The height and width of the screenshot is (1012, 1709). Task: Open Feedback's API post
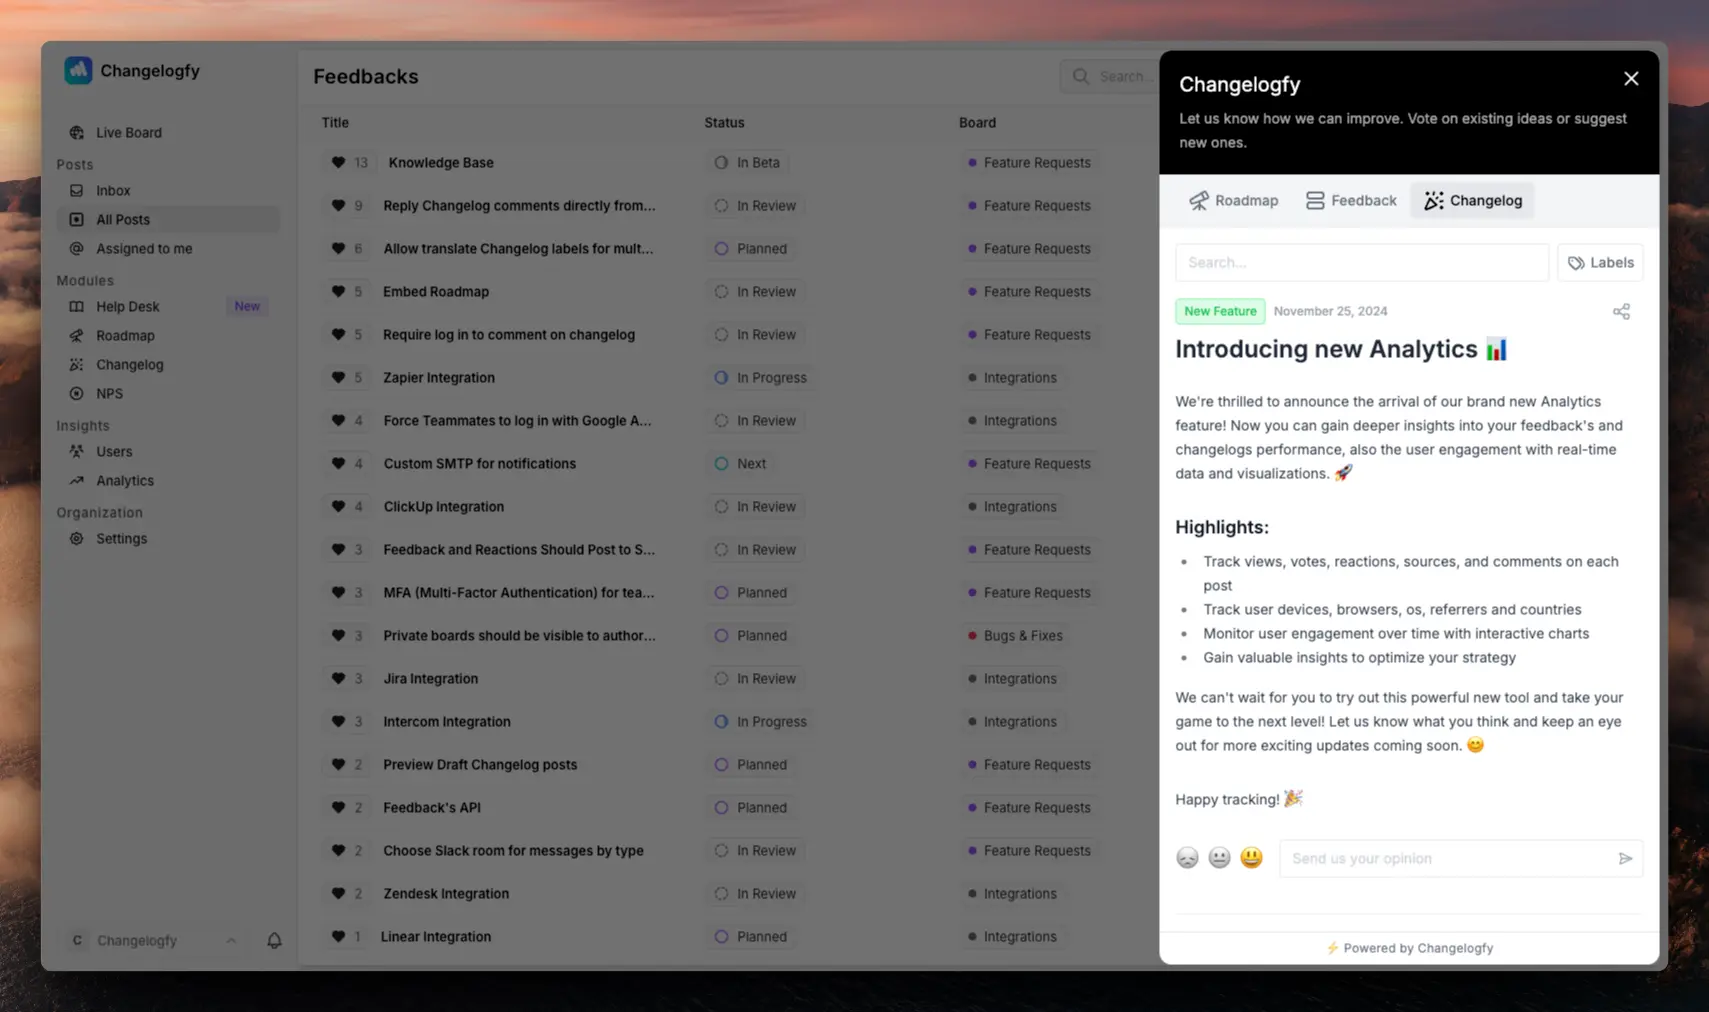431,807
